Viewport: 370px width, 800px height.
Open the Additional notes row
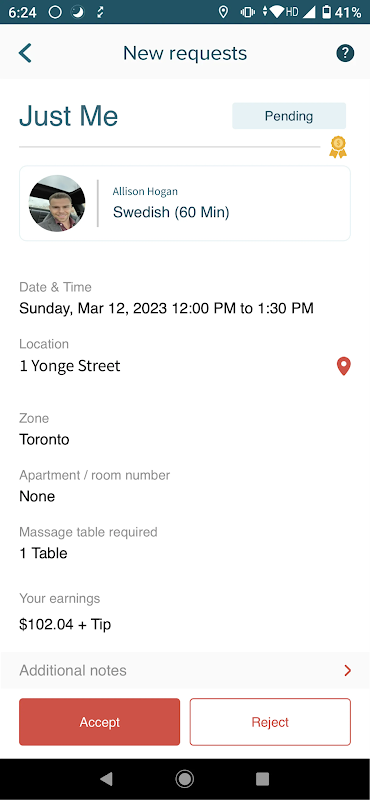pos(185,670)
